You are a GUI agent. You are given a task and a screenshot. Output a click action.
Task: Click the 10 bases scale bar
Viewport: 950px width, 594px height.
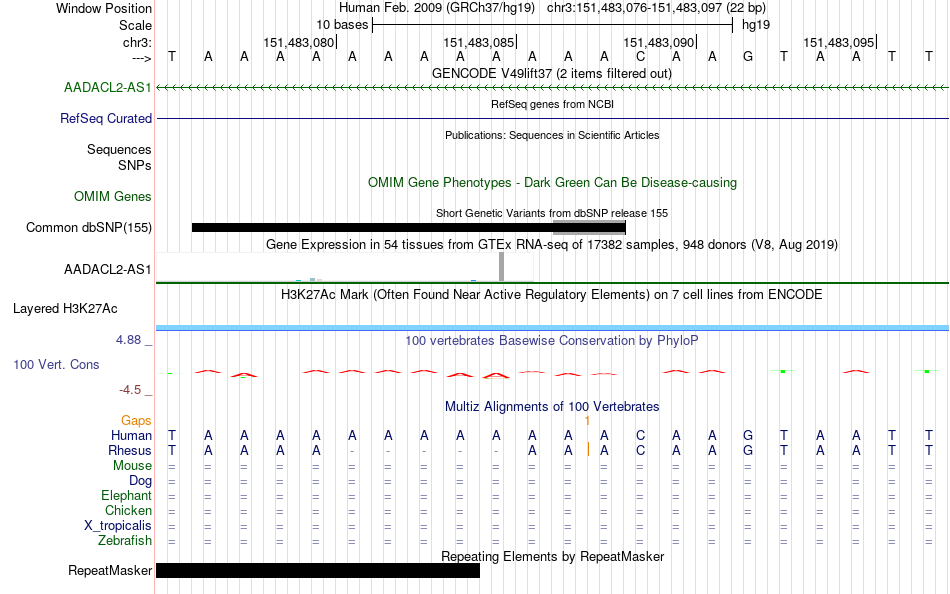(x=553, y=25)
